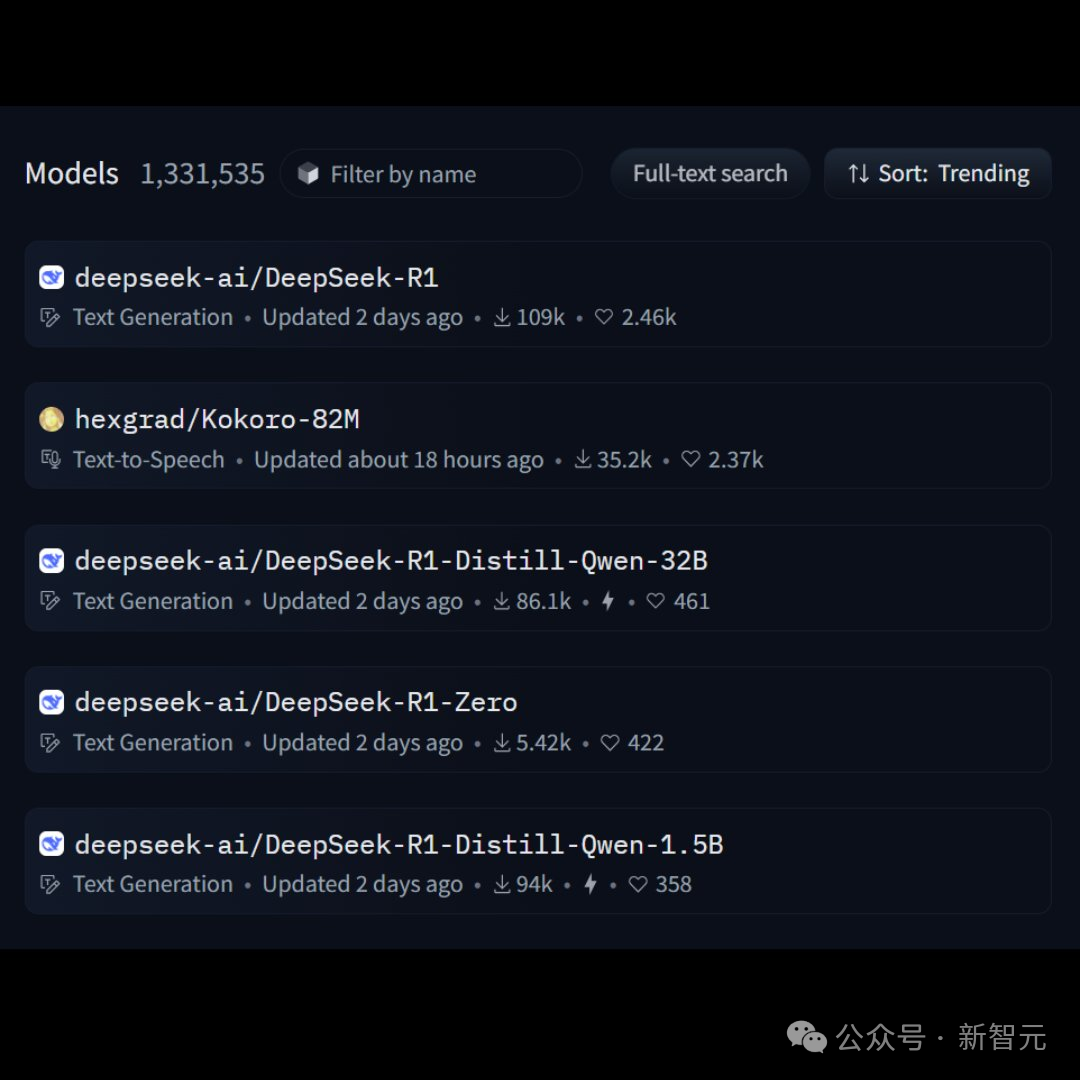This screenshot has height=1080, width=1080.
Task: Click the download icon next to 109k
Action: [x=502, y=318]
